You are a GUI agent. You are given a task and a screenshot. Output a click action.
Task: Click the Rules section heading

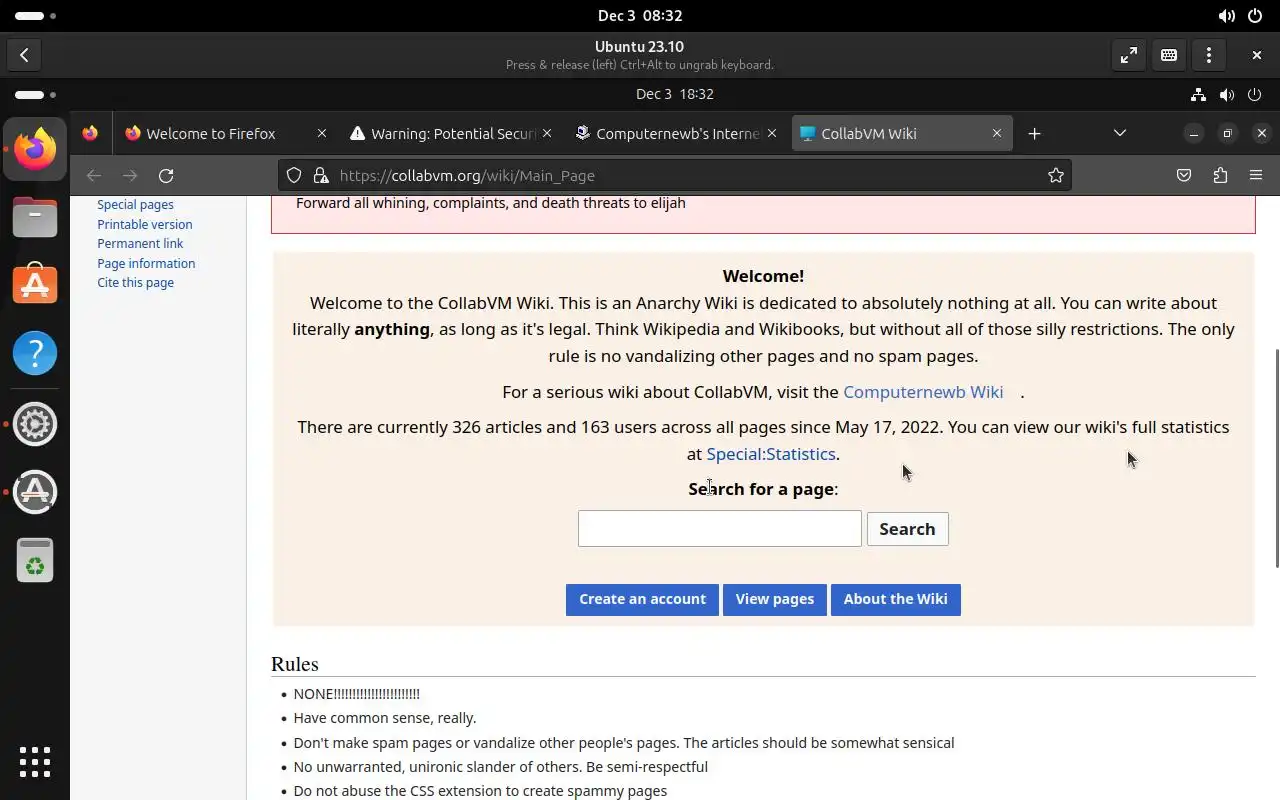coord(294,664)
